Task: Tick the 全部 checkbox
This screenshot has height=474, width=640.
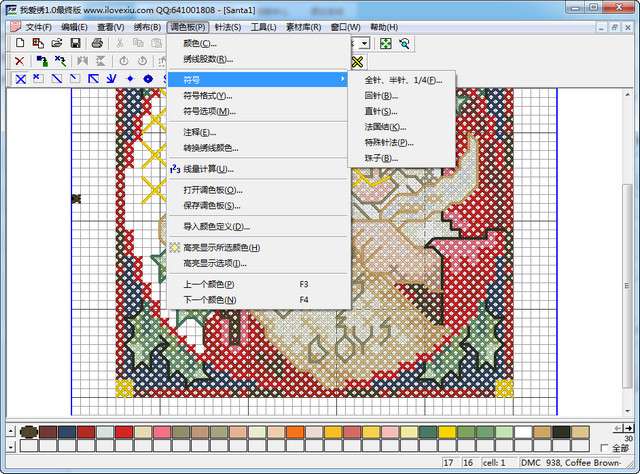Action: coord(605,448)
